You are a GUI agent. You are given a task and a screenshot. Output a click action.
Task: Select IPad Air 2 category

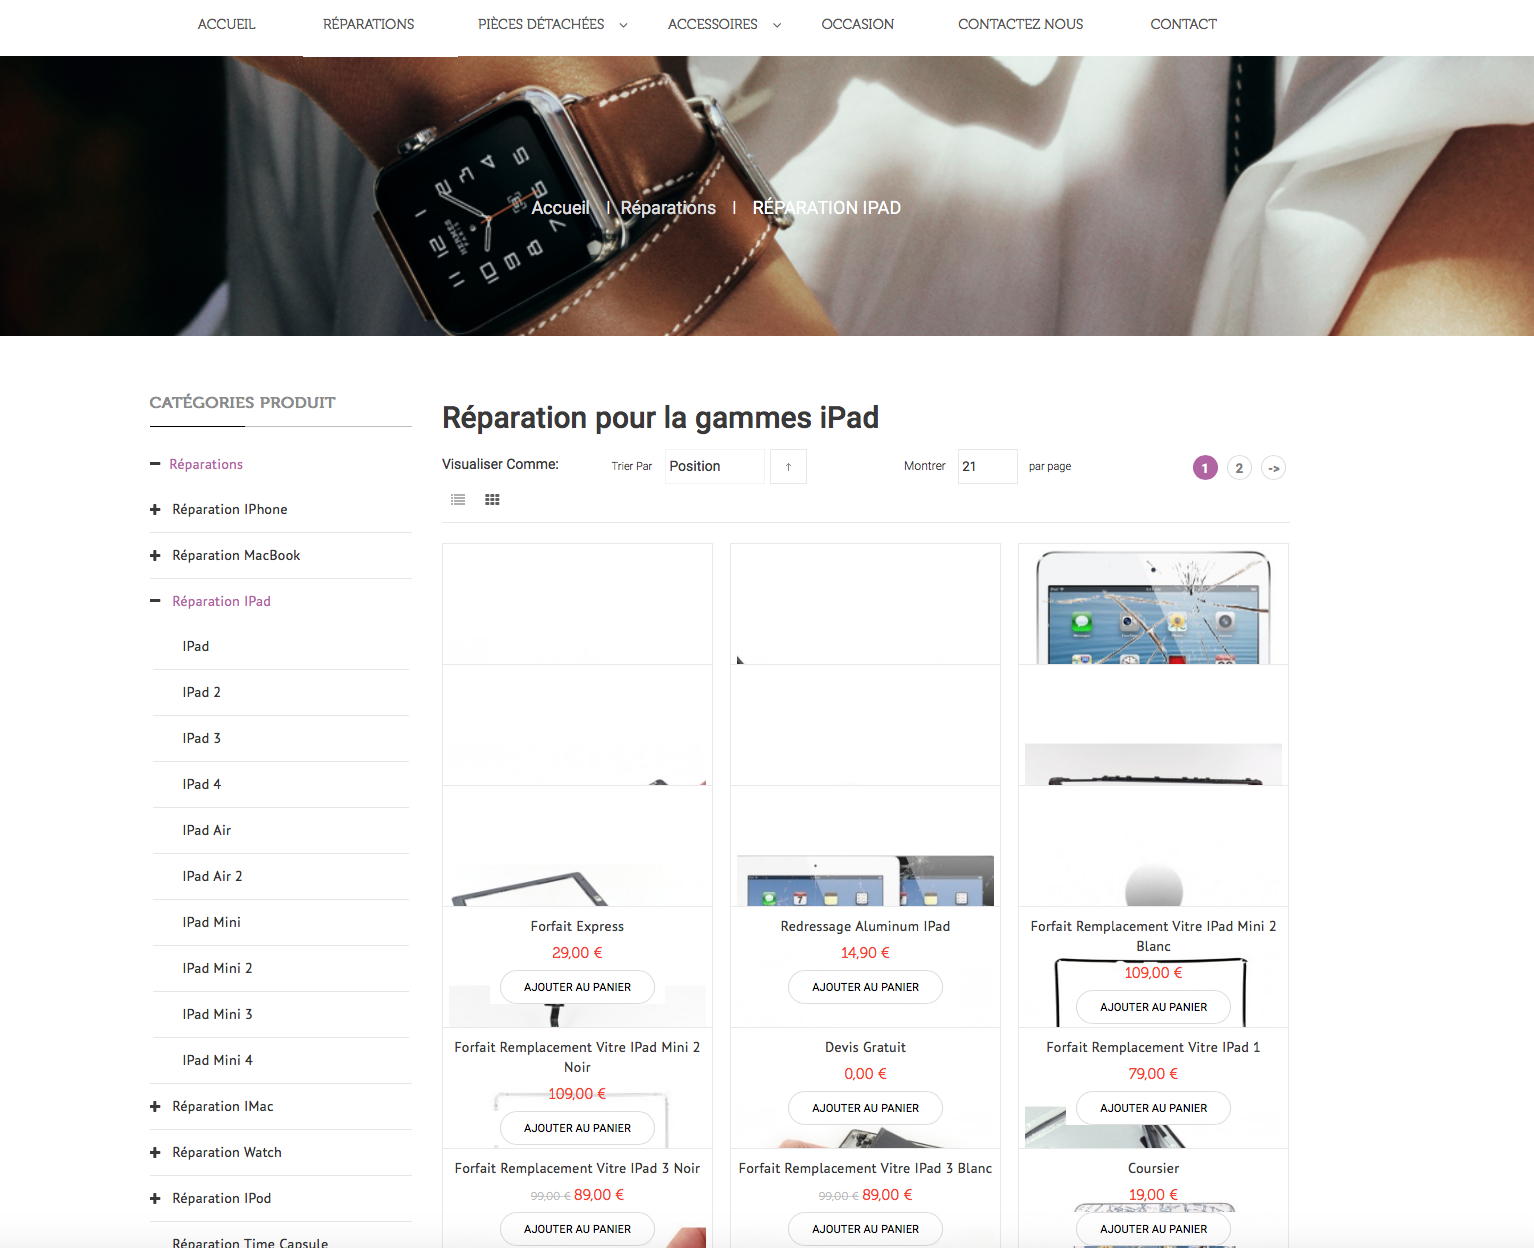[x=212, y=876]
